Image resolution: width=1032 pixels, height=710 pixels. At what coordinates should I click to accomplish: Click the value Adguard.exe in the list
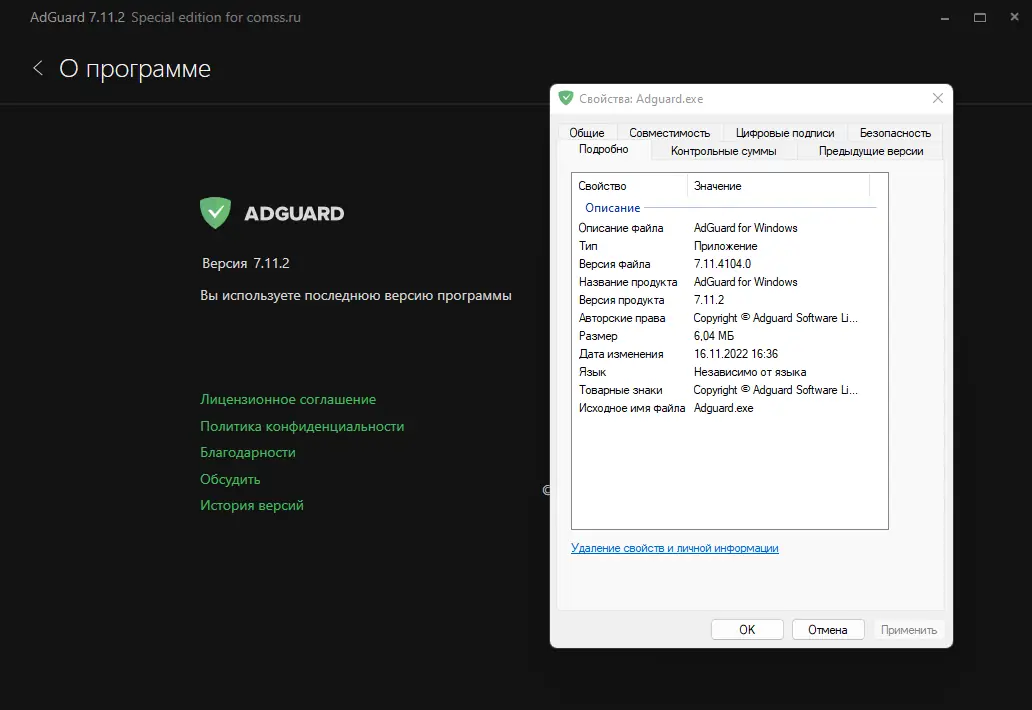pyautogui.click(x=723, y=408)
